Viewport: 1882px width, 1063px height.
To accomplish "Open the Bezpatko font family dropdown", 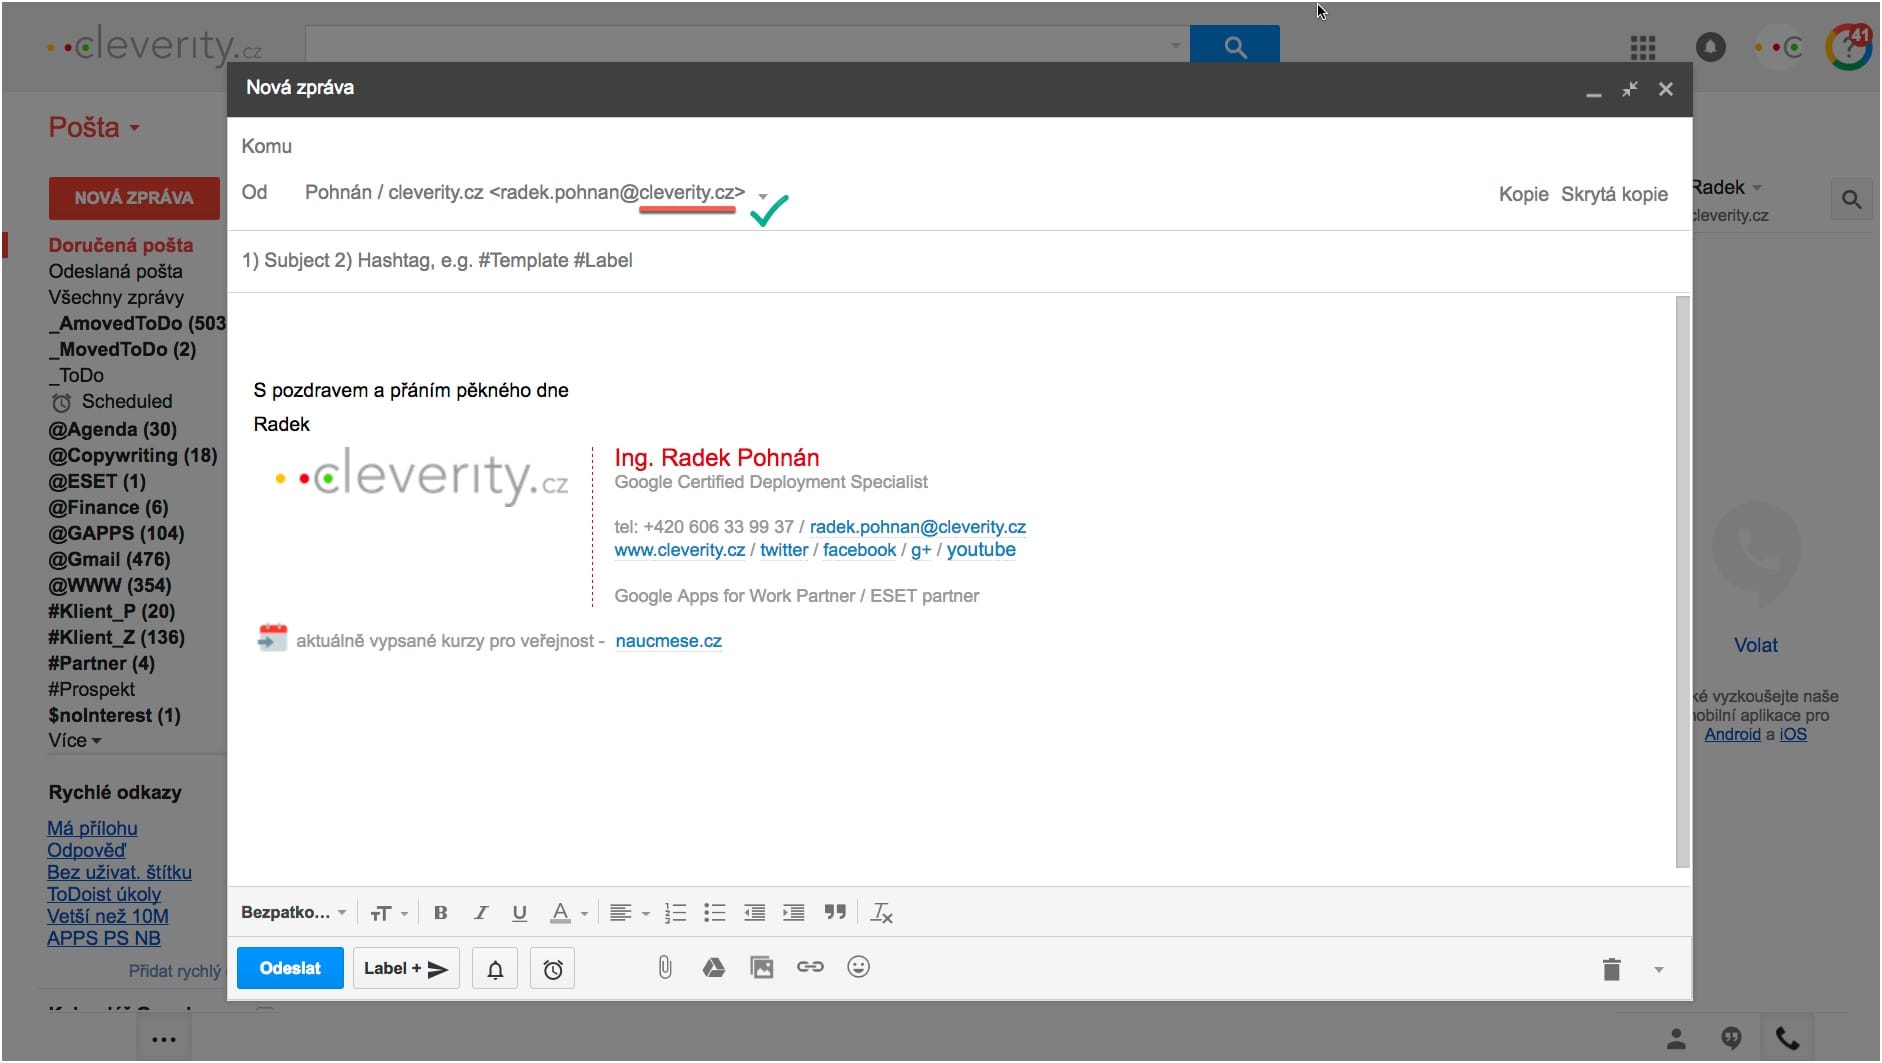I will pyautogui.click(x=293, y=912).
